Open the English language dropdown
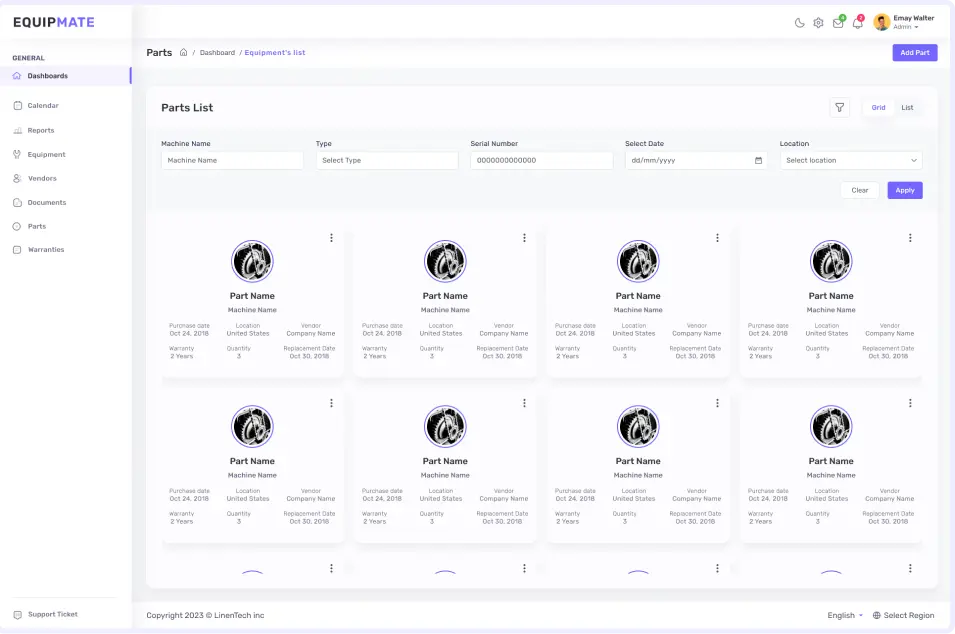Viewport: 955px width, 634px height. pyautogui.click(x=845, y=616)
